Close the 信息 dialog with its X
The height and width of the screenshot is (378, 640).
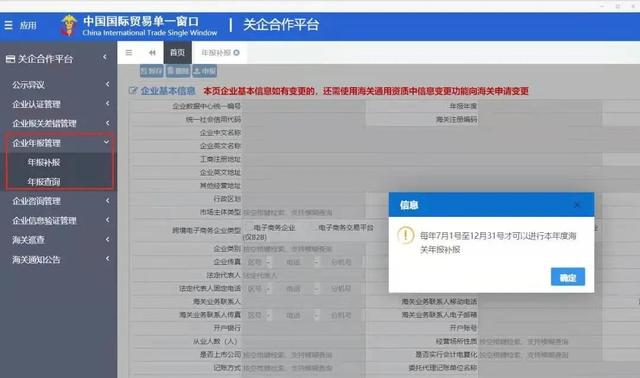coord(577,205)
